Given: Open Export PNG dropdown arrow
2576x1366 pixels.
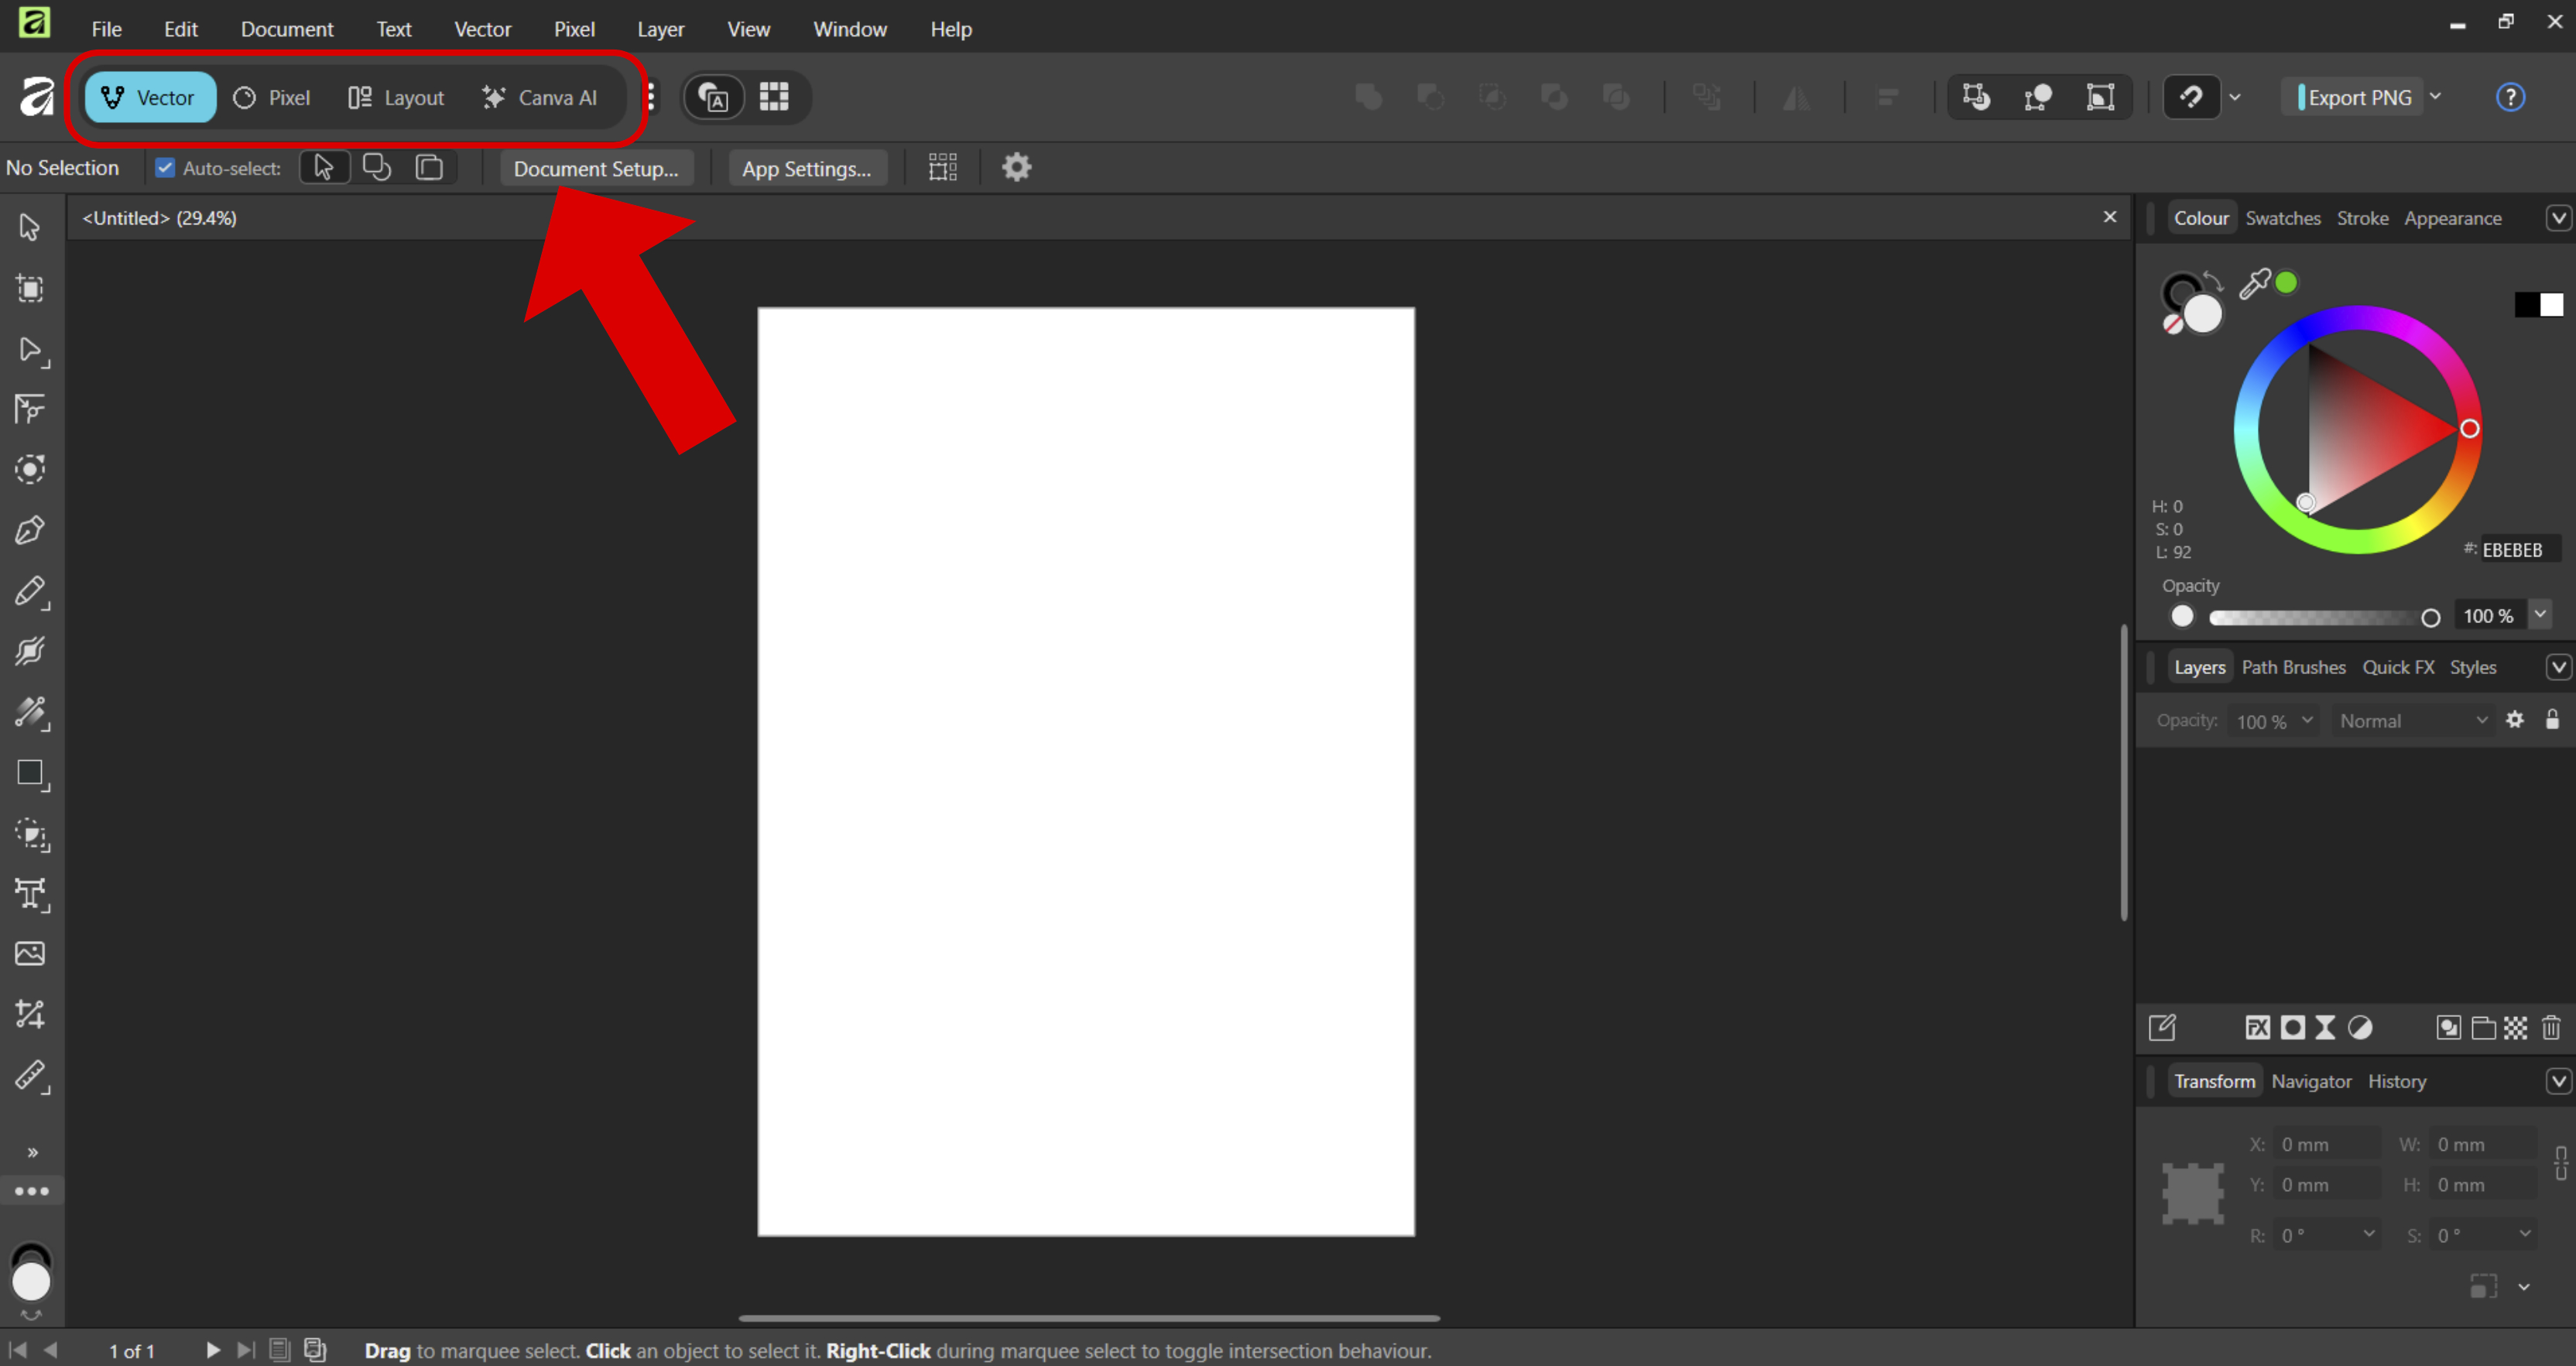Looking at the screenshot, I should coord(2435,97).
